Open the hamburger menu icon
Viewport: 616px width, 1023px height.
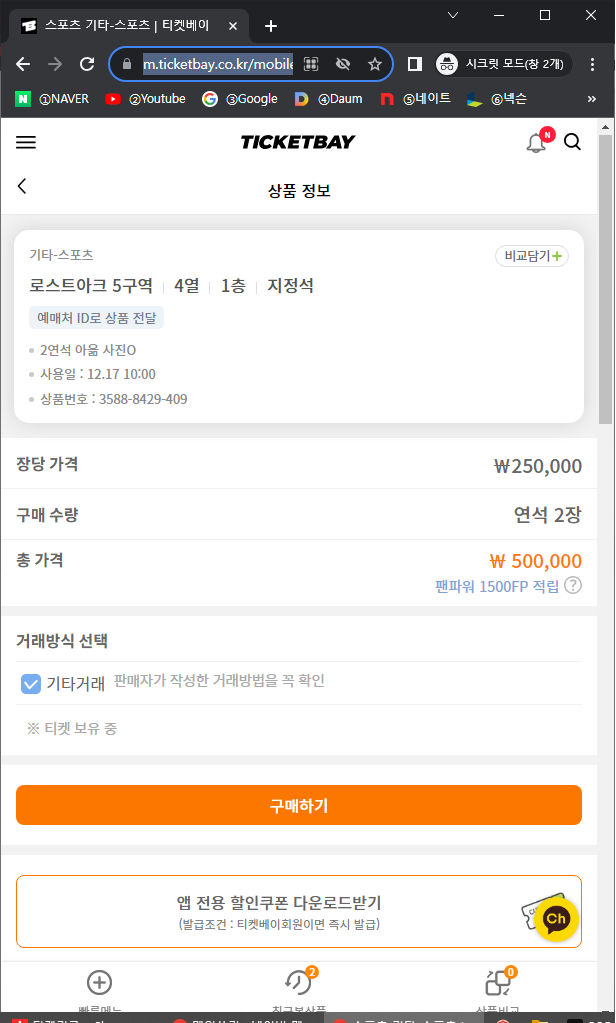[26, 143]
